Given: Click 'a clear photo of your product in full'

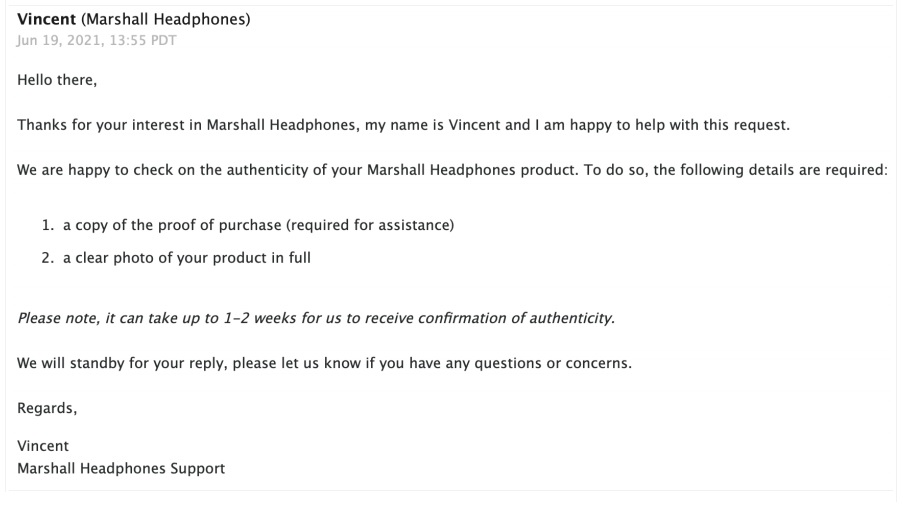Looking at the screenshot, I should 187,258.
